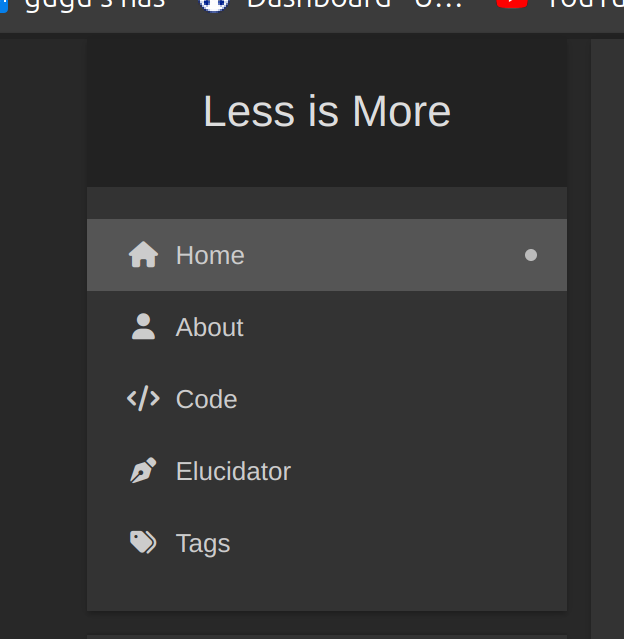Click the Home house icon
The width and height of the screenshot is (624, 639).
point(143,255)
